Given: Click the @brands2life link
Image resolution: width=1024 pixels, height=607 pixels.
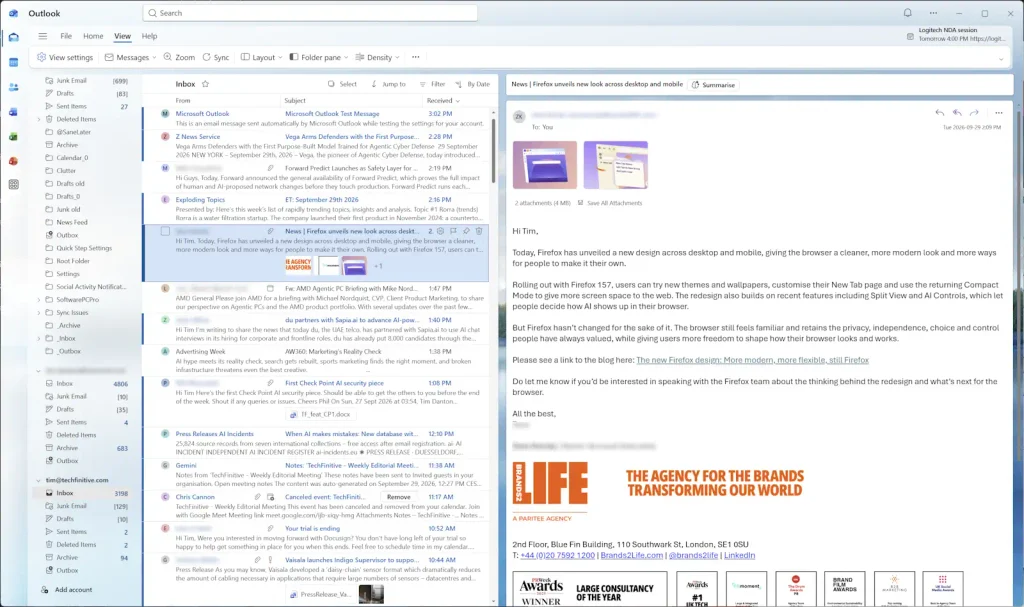Looking at the screenshot, I should coord(694,555).
